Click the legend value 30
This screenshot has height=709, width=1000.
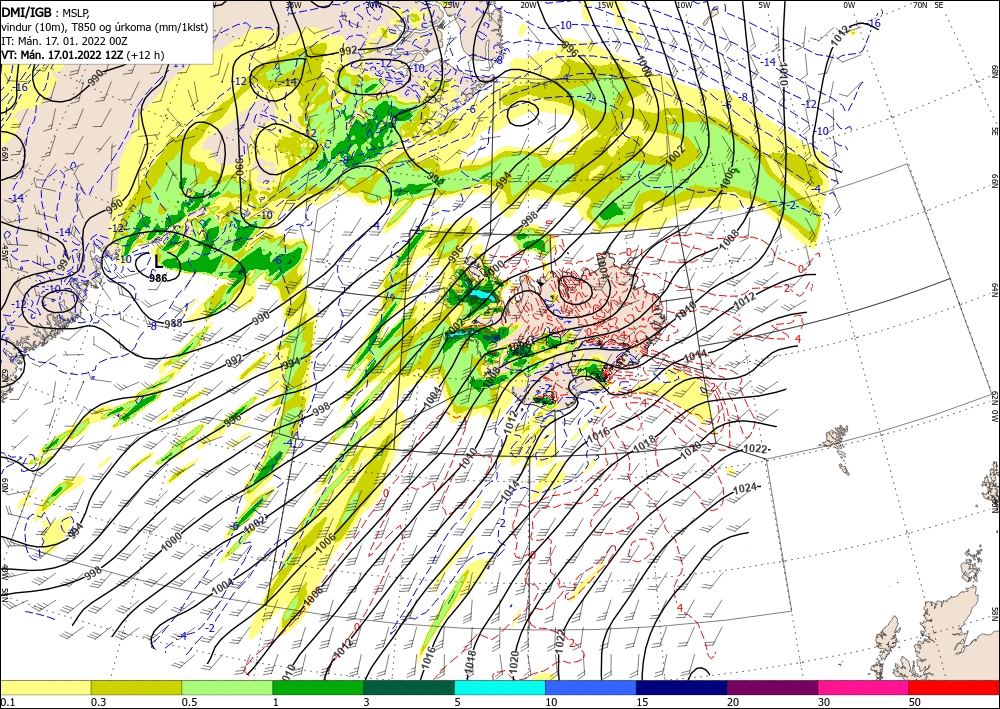point(824,702)
